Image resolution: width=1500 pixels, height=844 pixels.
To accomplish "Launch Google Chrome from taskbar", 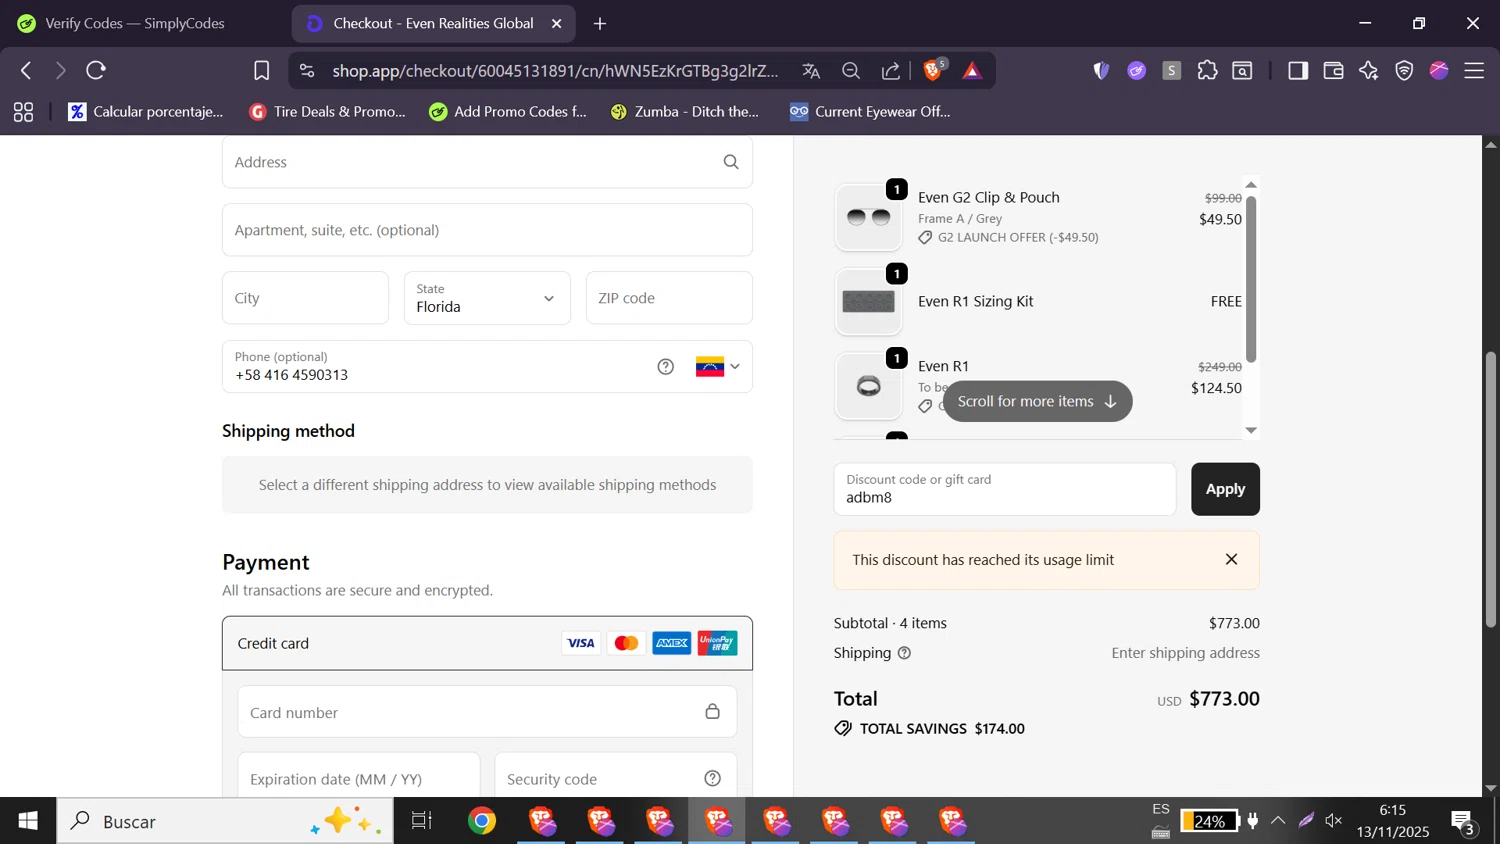I will (x=482, y=821).
